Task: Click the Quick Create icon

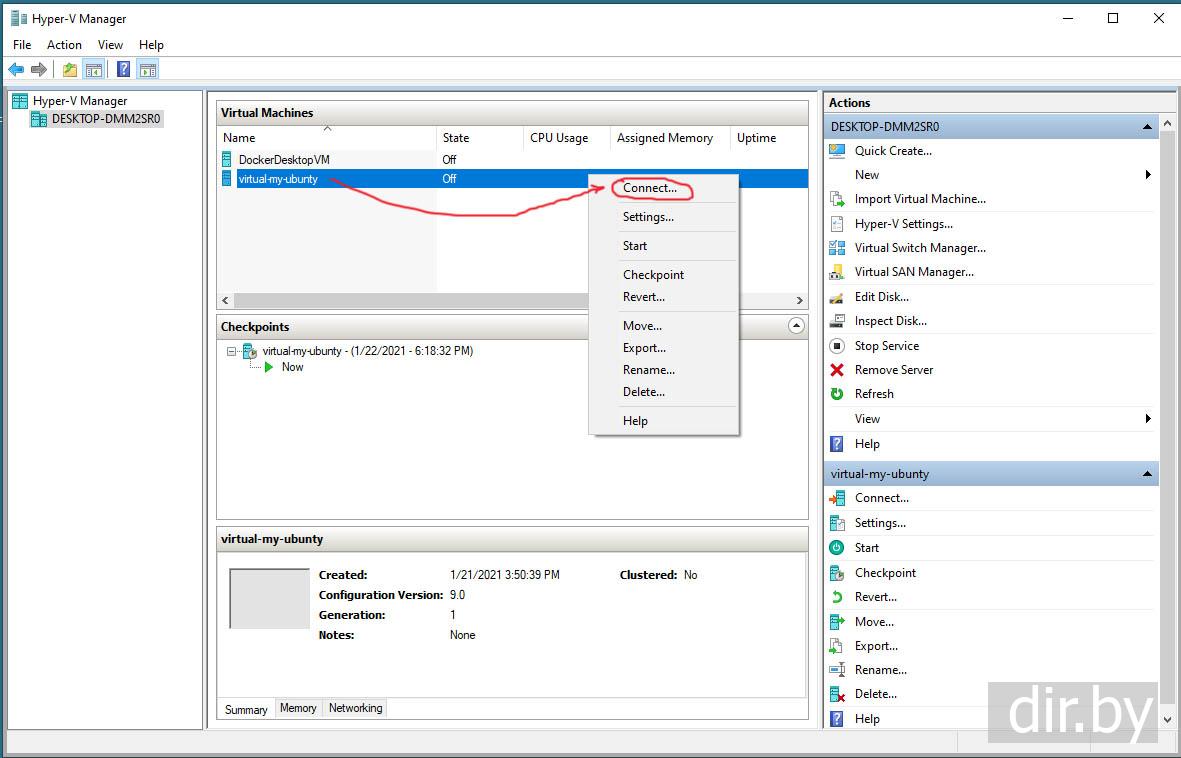Action: point(837,151)
